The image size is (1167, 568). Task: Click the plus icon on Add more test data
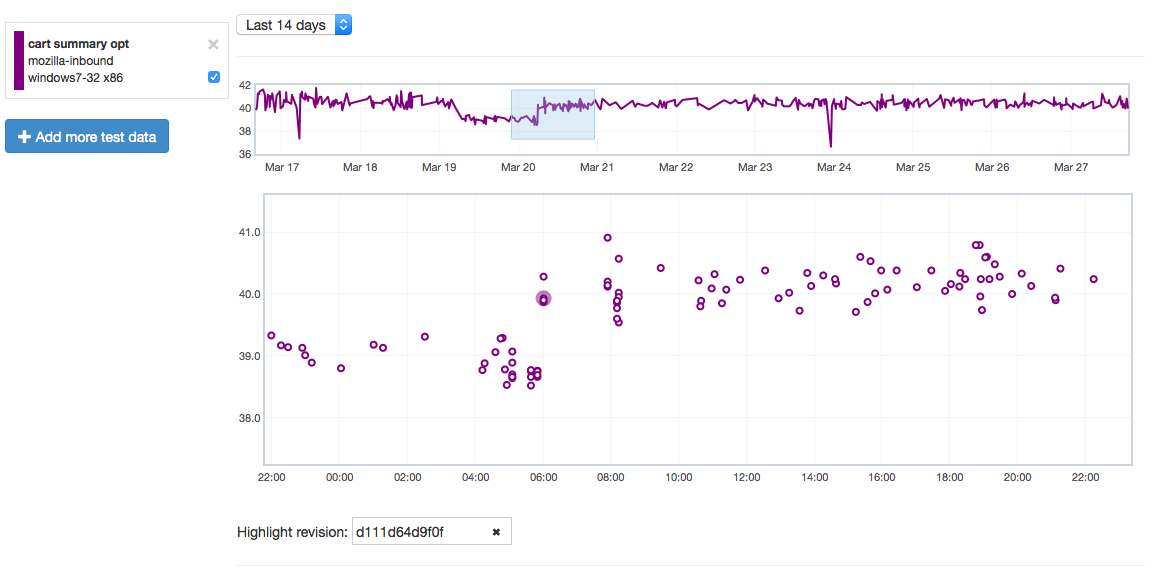click(x=23, y=137)
